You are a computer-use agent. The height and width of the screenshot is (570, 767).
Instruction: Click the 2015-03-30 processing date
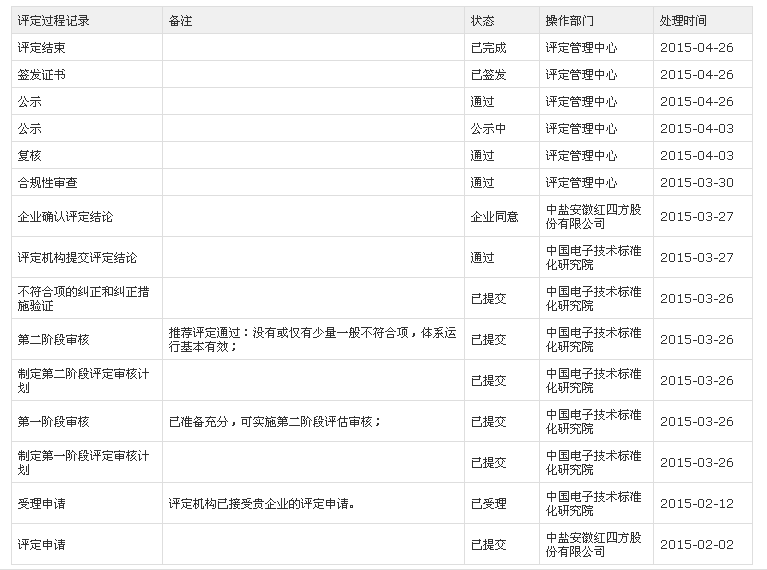pos(696,183)
